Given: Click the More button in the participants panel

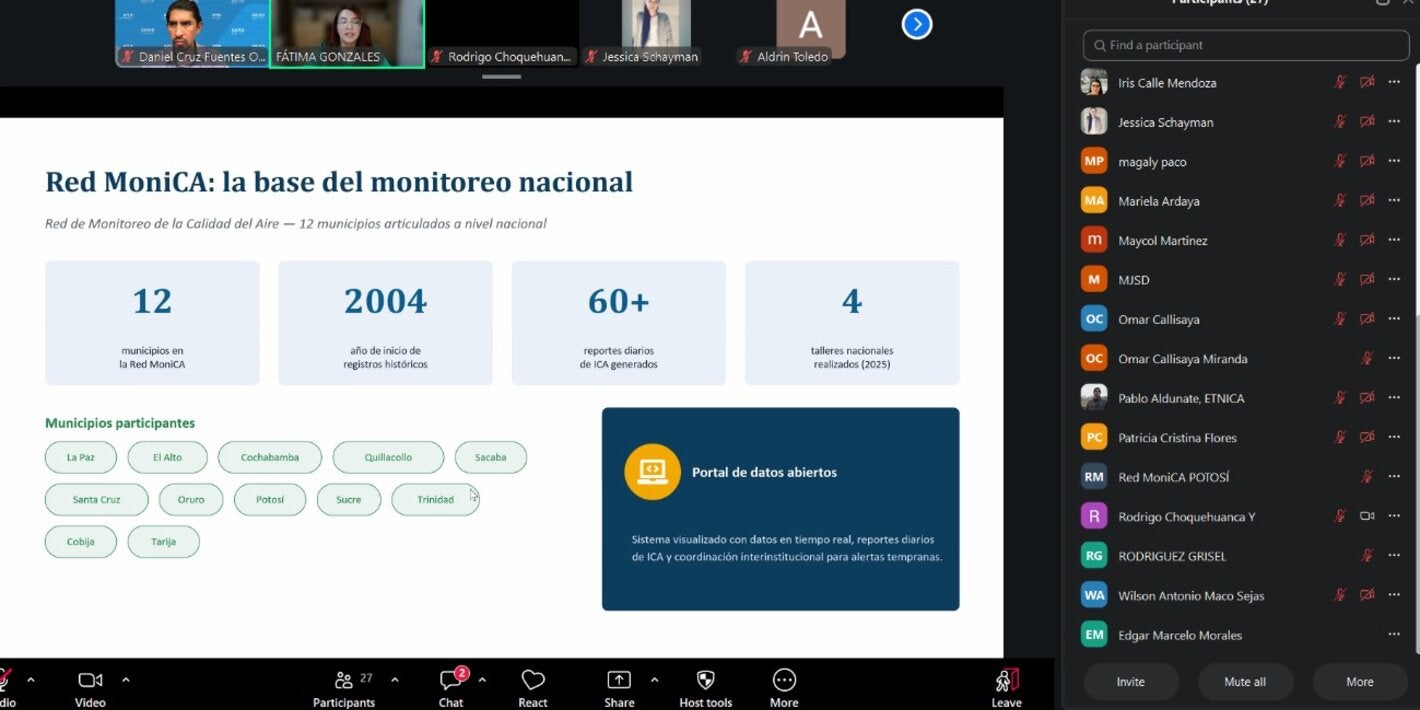Looking at the screenshot, I should click(x=1359, y=682).
